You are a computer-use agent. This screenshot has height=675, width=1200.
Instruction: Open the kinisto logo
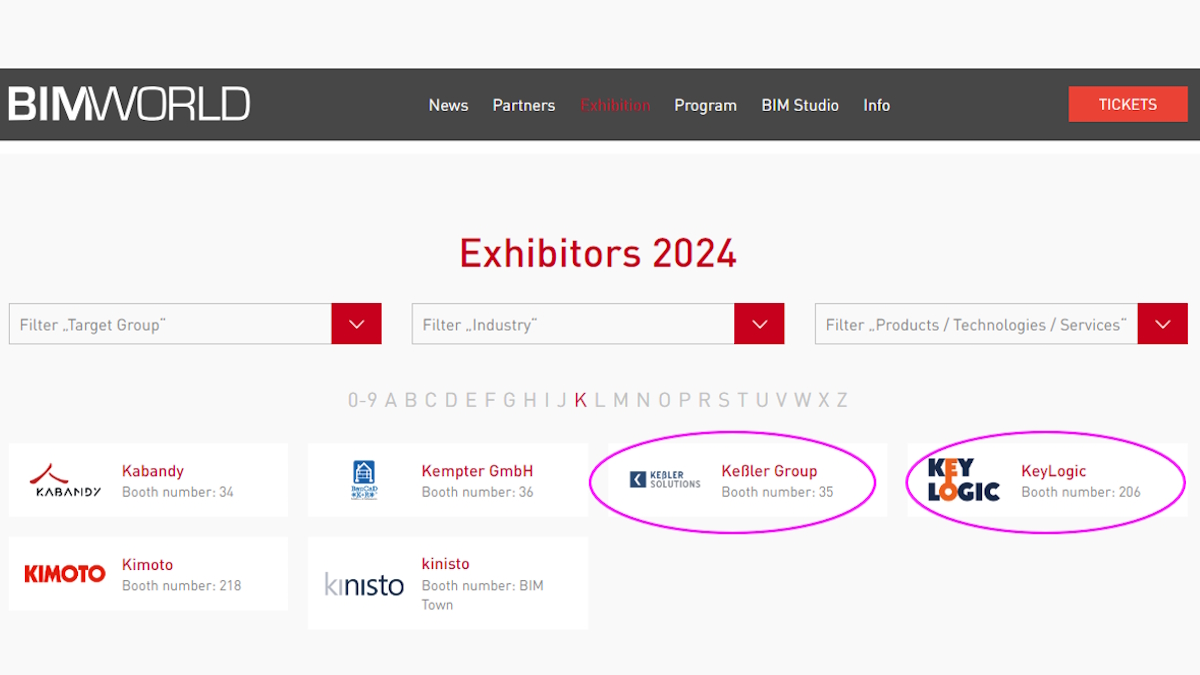tap(364, 584)
